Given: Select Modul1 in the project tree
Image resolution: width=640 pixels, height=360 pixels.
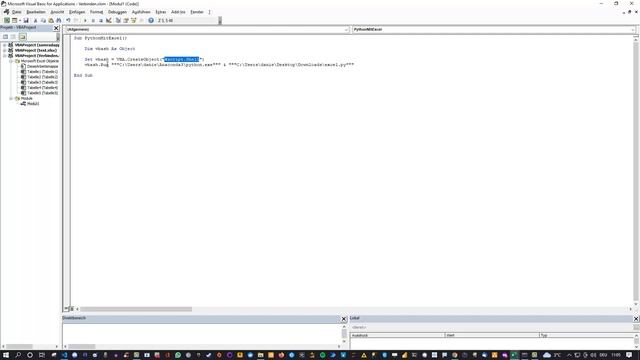Looking at the screenshot, I should (x=33, y=104).
